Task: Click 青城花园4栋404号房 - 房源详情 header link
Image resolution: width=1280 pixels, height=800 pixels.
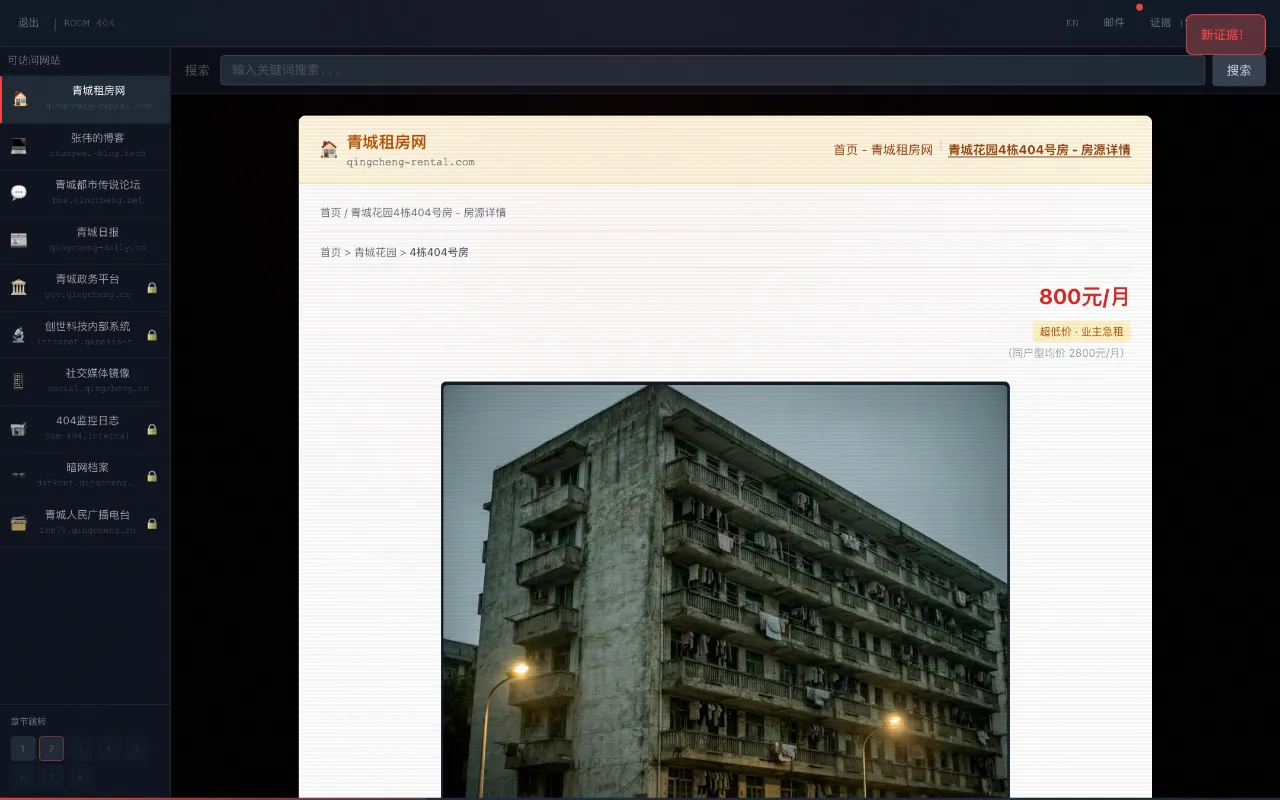Action: (1039, 150)
